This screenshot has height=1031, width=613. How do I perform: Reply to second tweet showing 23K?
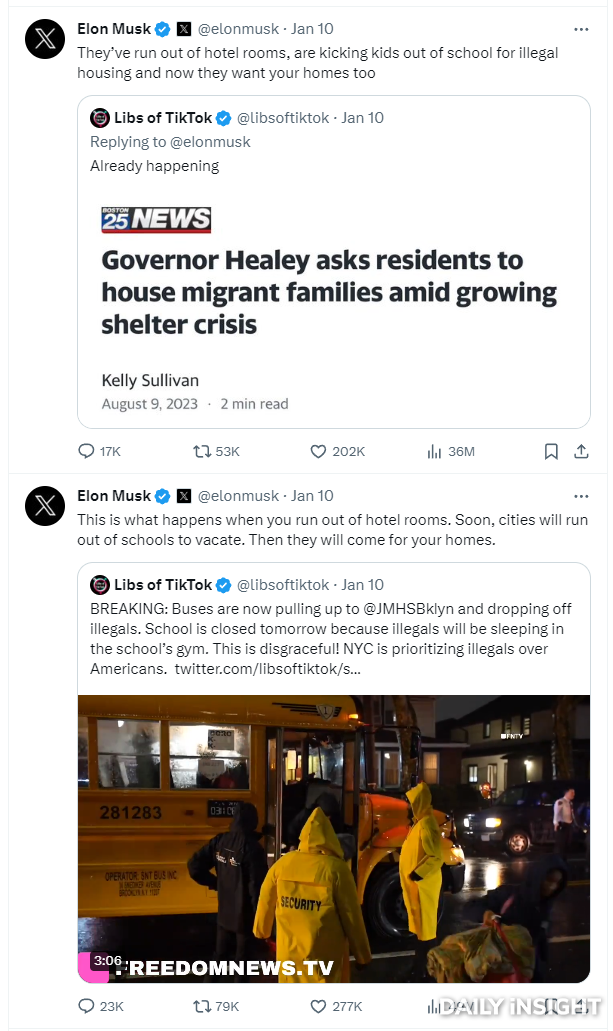click(x=86, y=1006)
